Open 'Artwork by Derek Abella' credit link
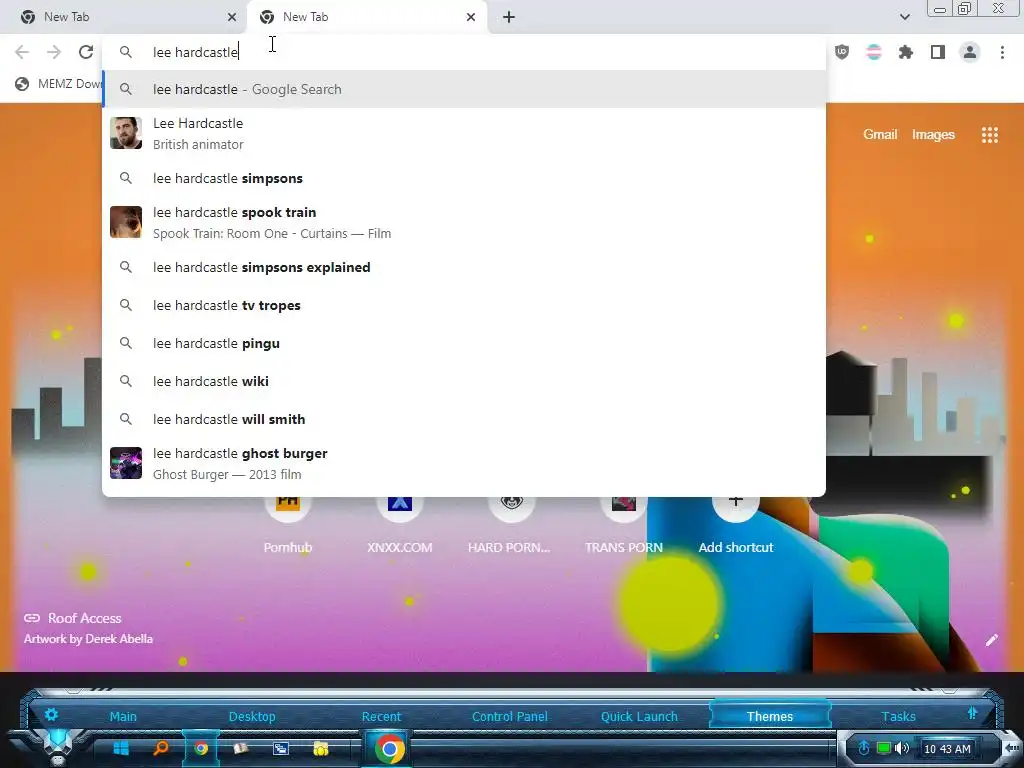 tap(88, 639)
